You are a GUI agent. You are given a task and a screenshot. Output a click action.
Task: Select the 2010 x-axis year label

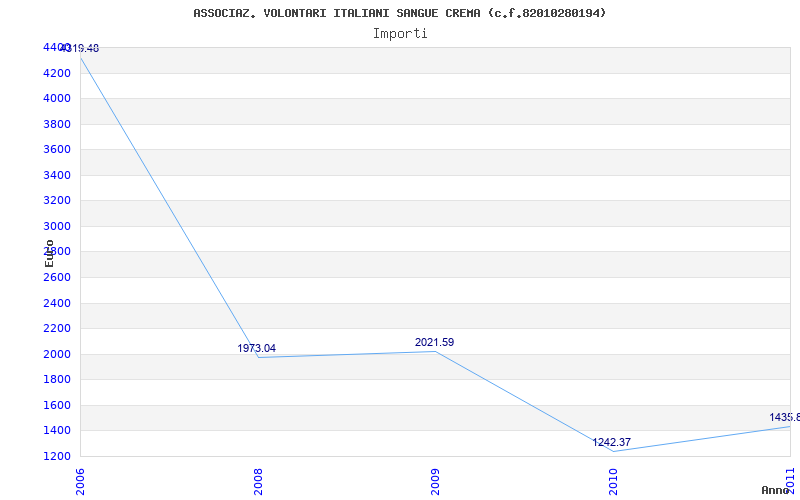coord(613,482)
